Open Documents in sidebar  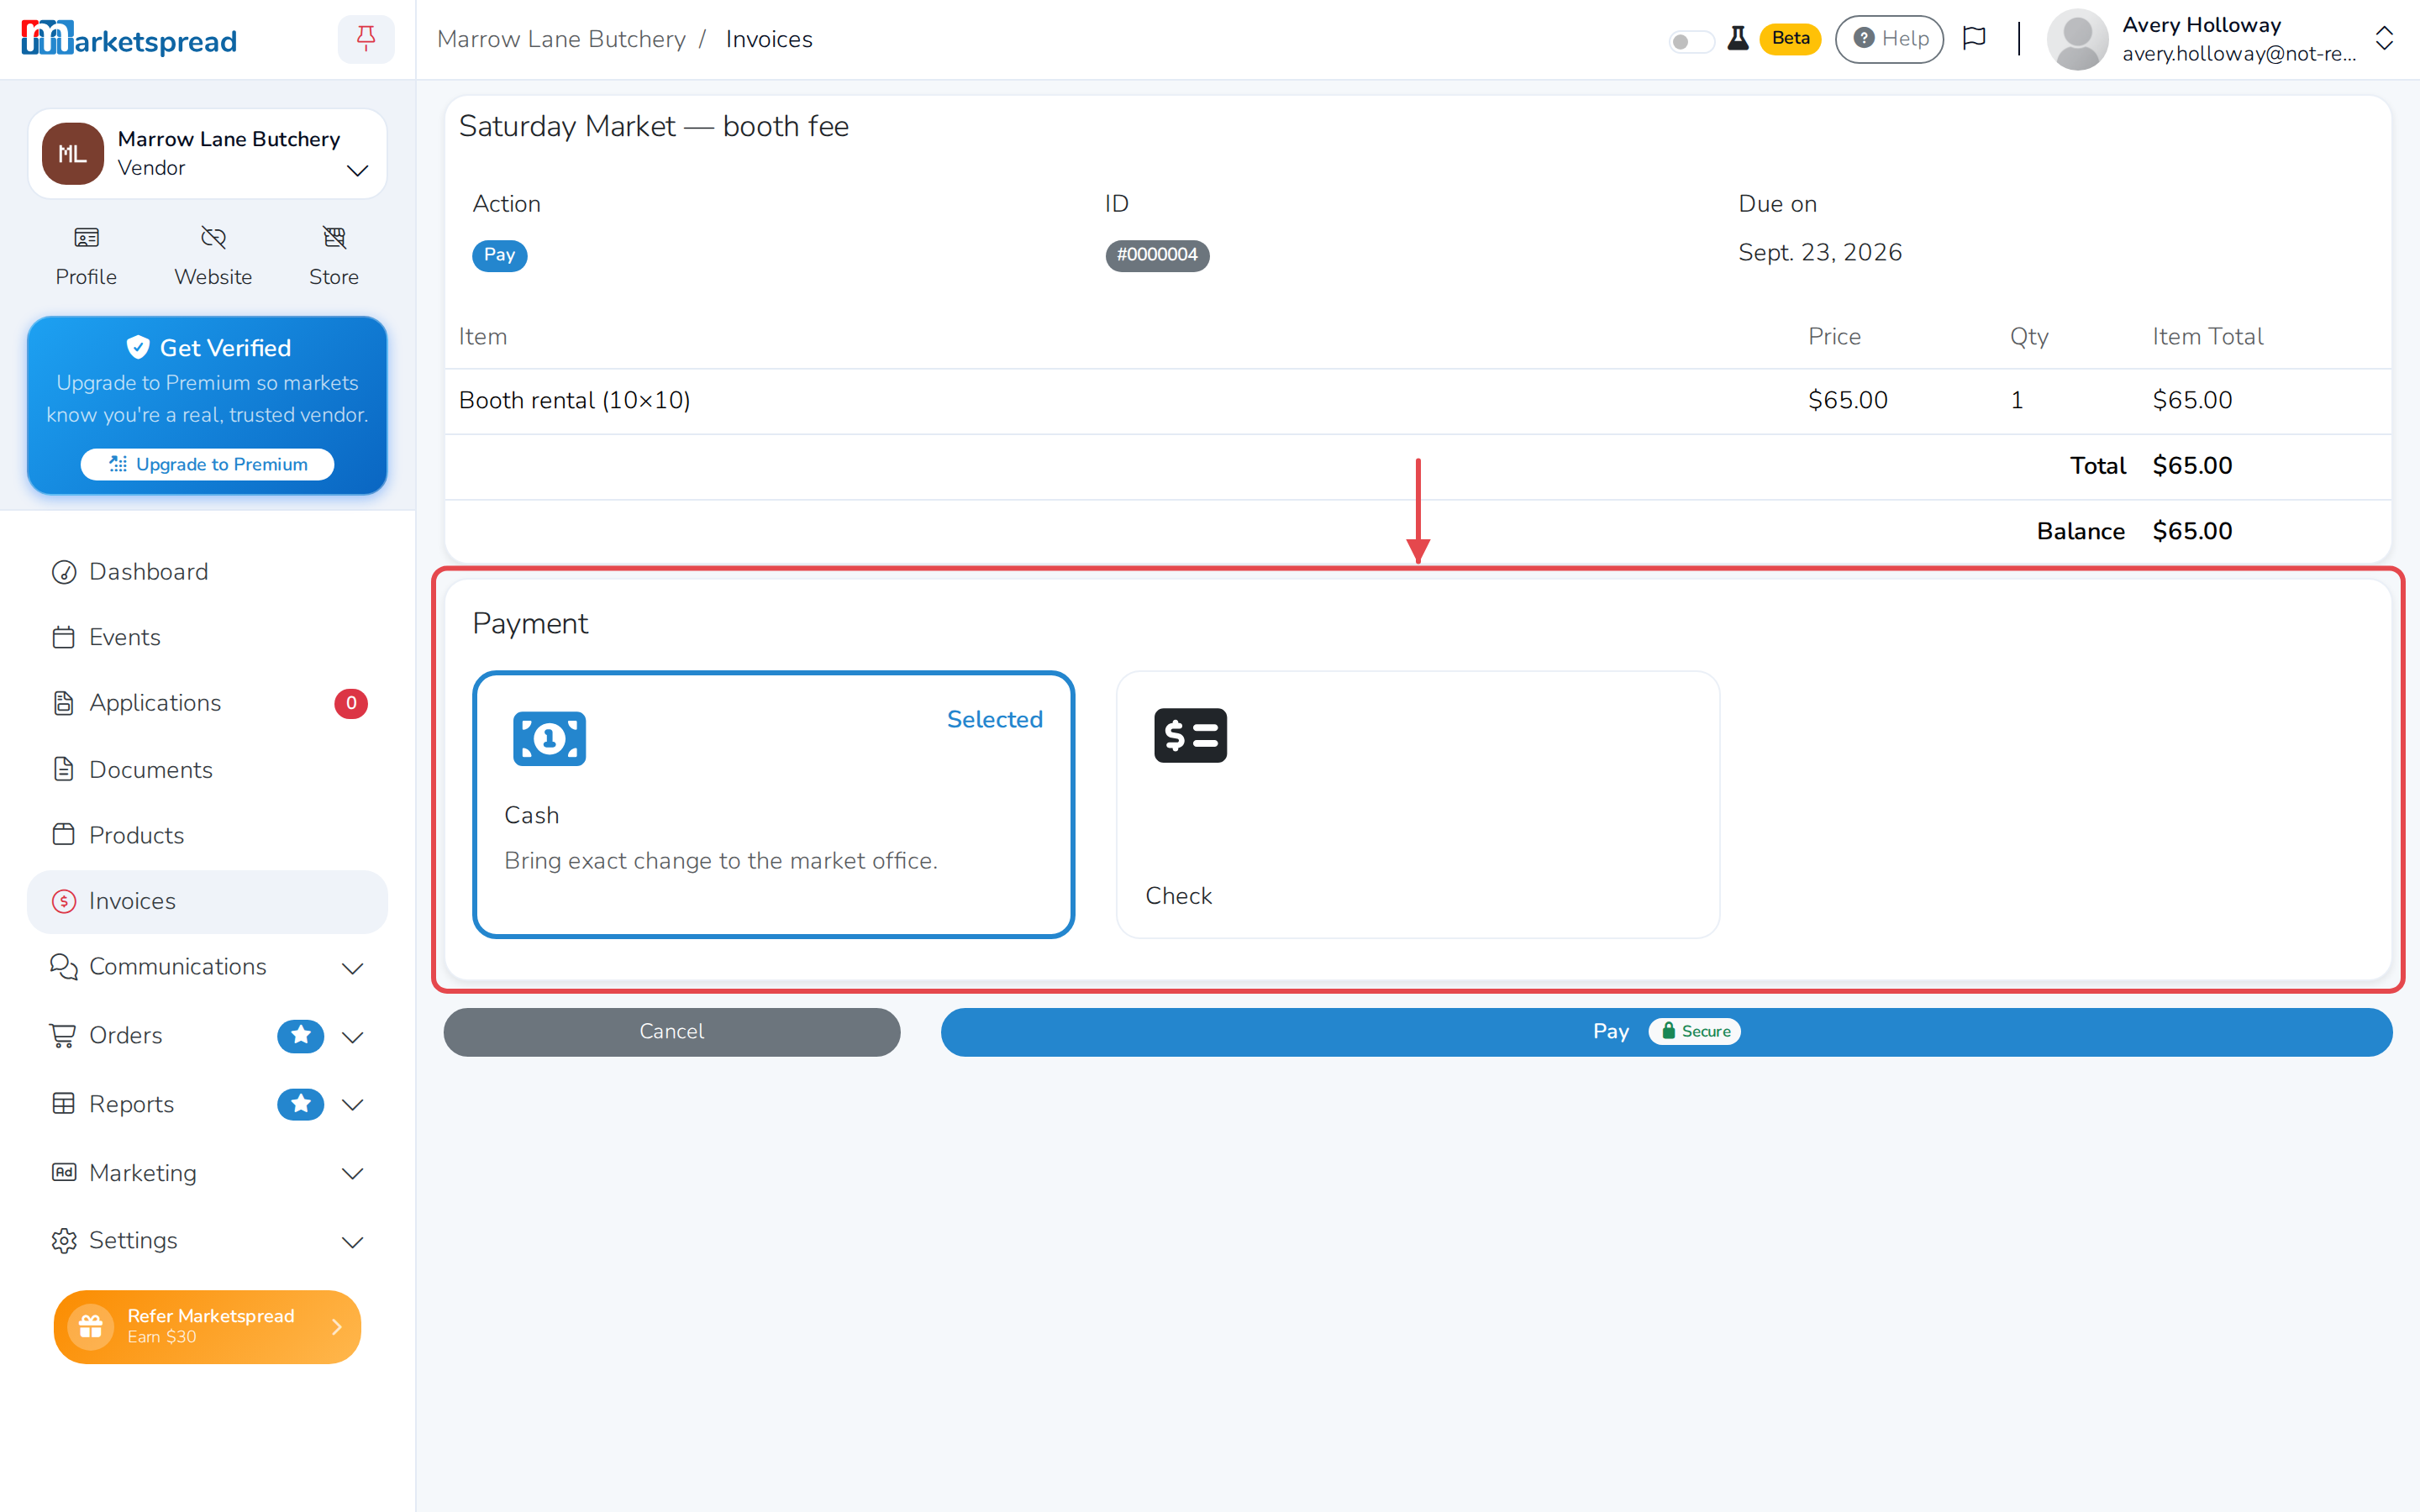207,769
